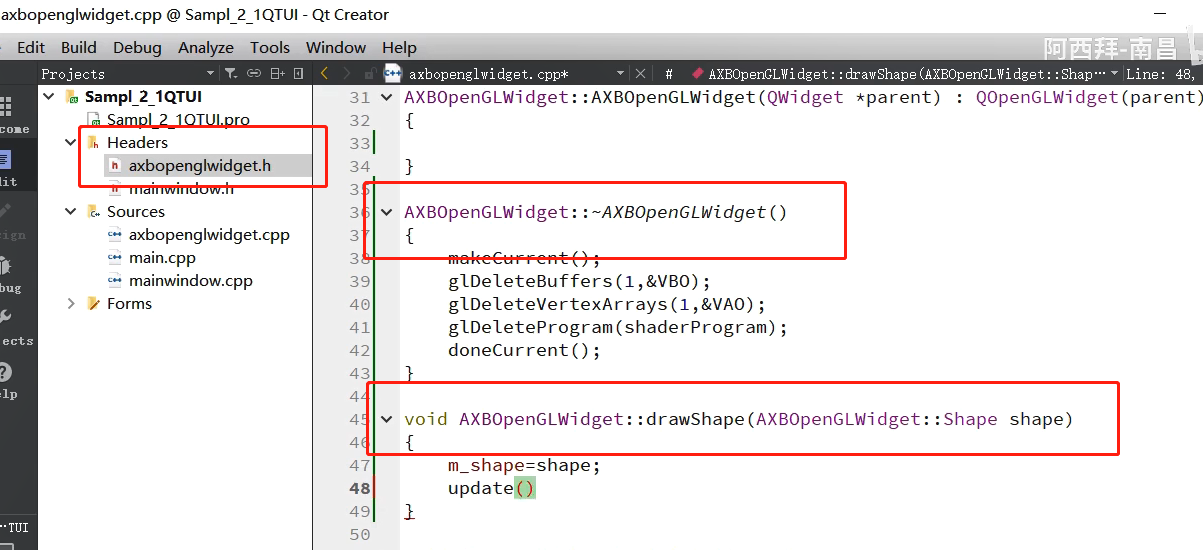Viewport: 1203px width, 550px height.
Task: Open the Debug menu
Action: pos(137,47)
